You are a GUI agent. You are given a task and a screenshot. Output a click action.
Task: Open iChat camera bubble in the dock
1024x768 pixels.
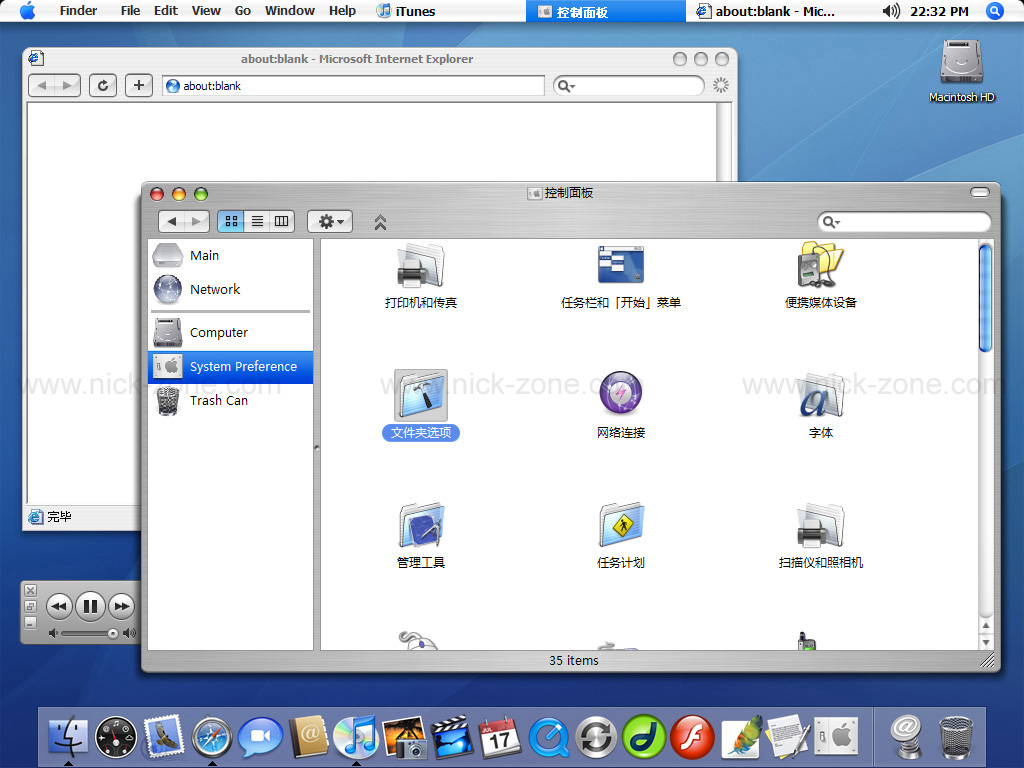tap(260, 737)
